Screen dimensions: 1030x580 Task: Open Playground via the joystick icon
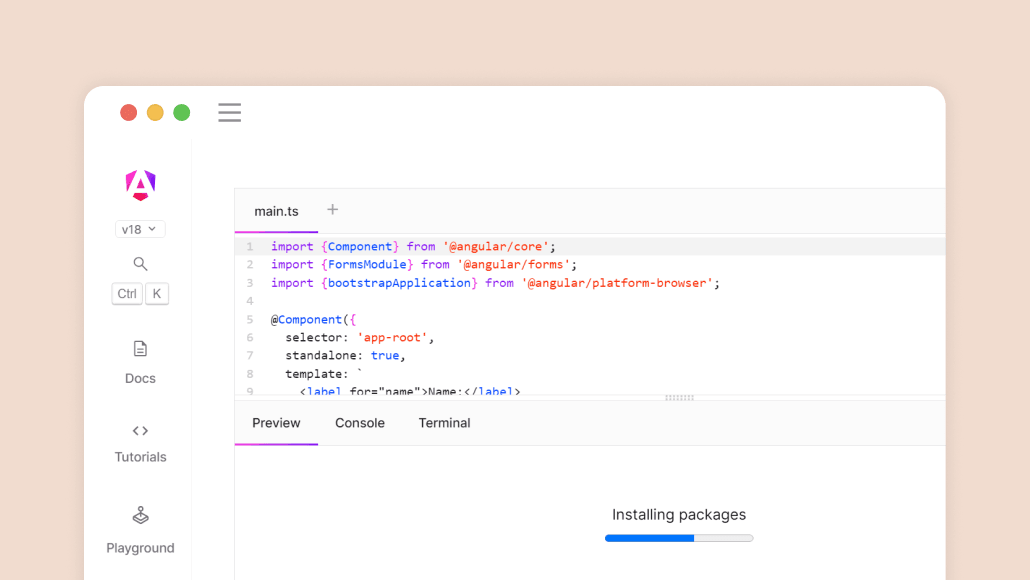tap(140, 516)
